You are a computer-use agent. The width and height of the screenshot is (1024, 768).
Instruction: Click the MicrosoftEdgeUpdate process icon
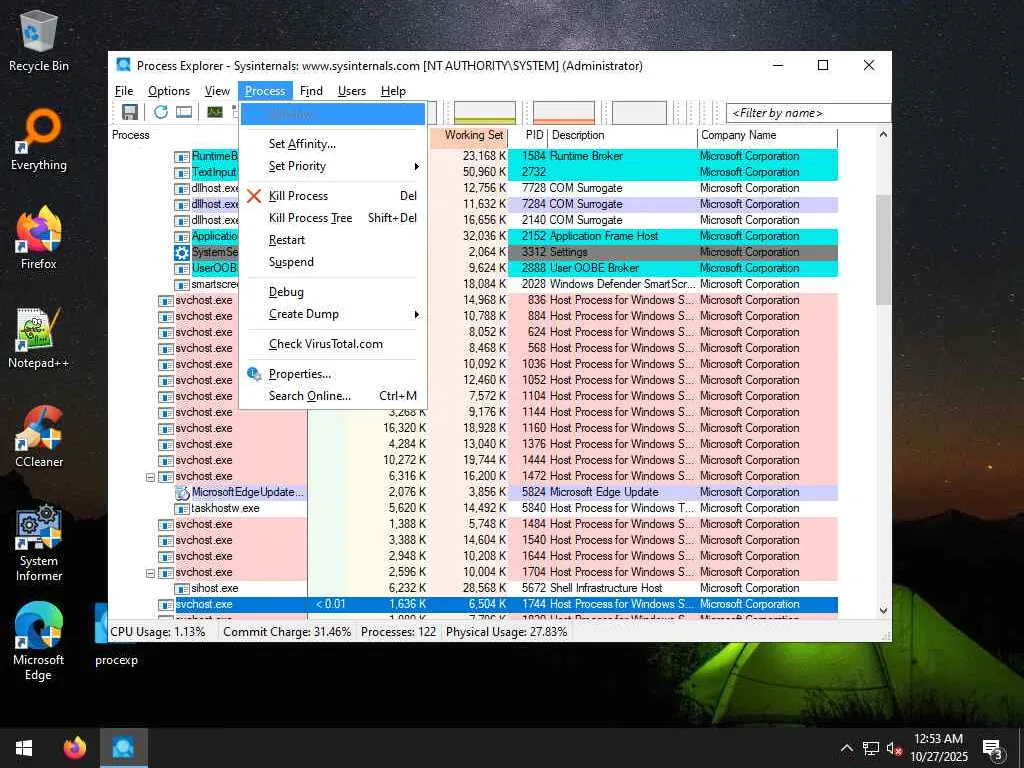click(182, 492)
